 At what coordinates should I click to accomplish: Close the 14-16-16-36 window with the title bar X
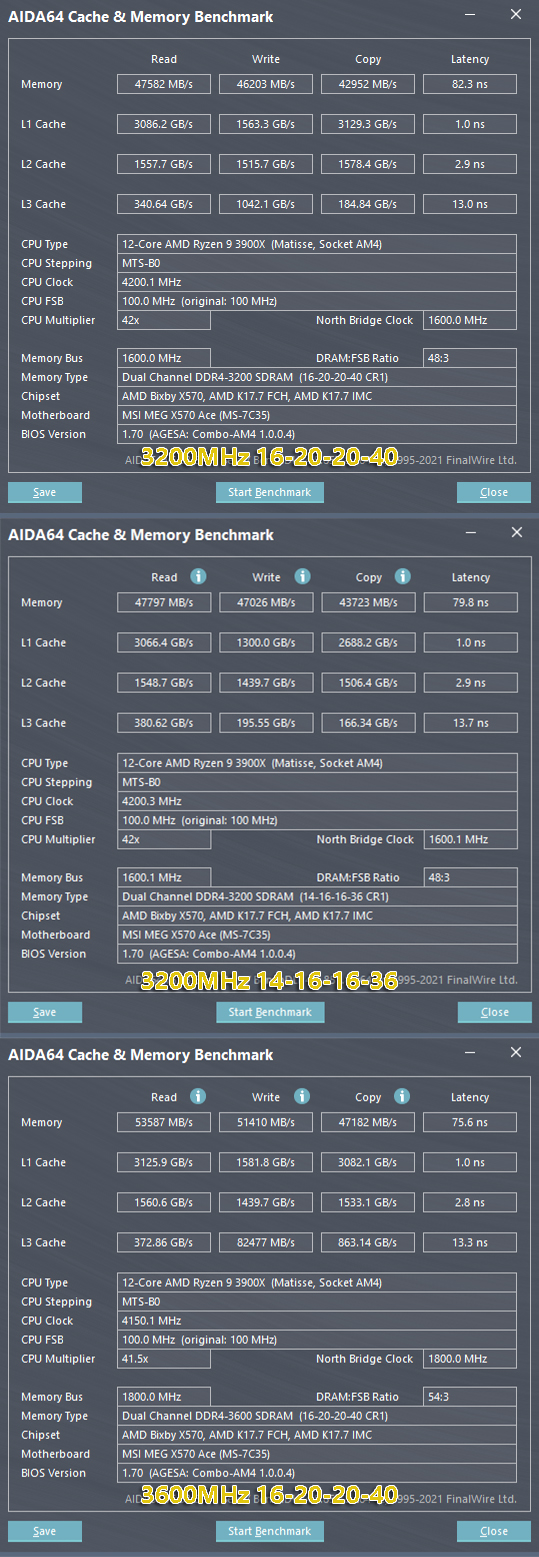(516, 533)
